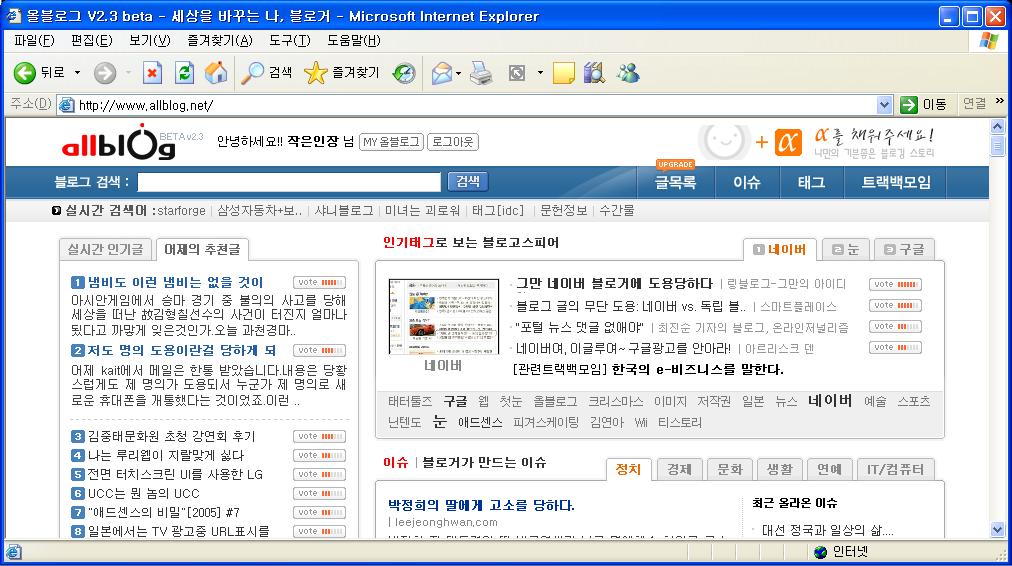The width and height of the screenshot is (1012, 566).
Task: Open the History clock icon
Action: pos(404,73)
